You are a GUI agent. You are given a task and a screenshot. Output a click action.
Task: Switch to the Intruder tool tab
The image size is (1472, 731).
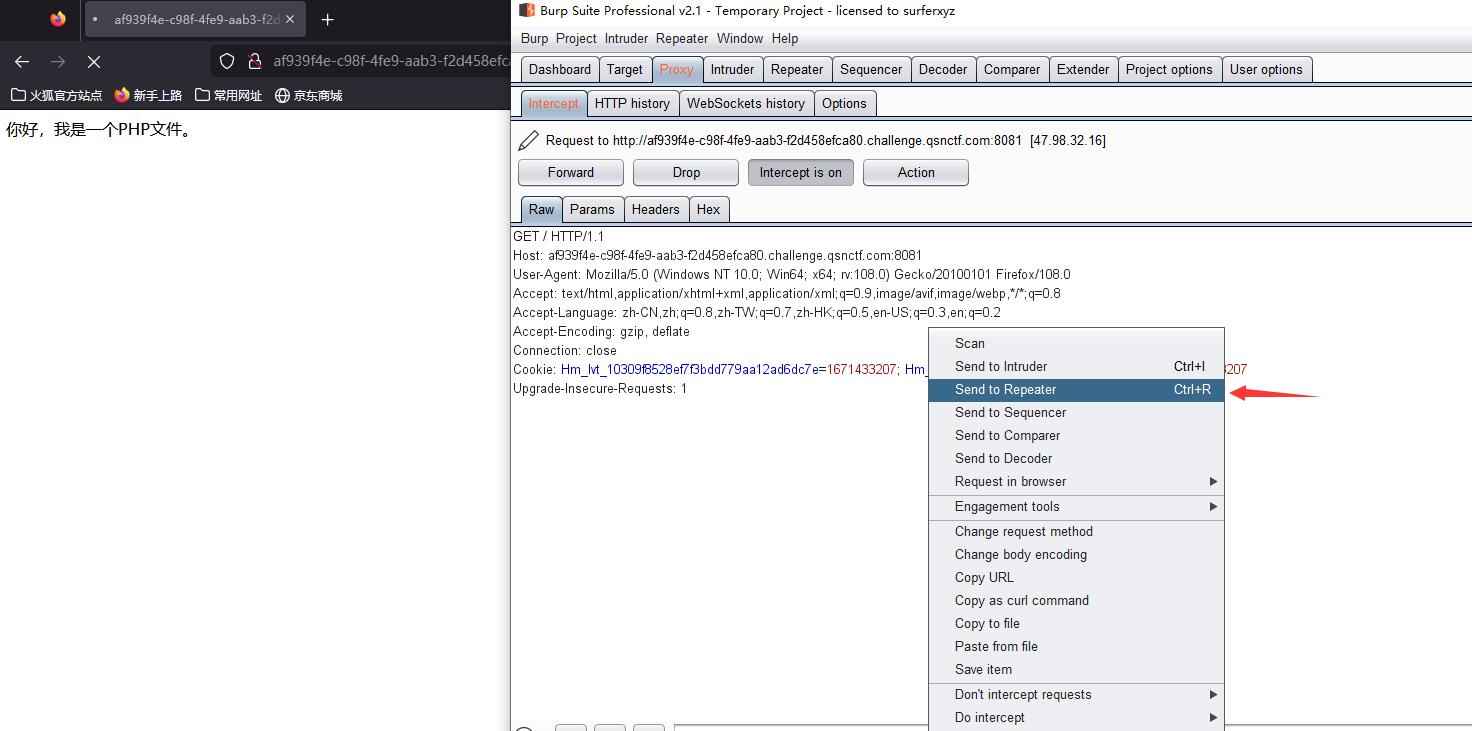733,69
